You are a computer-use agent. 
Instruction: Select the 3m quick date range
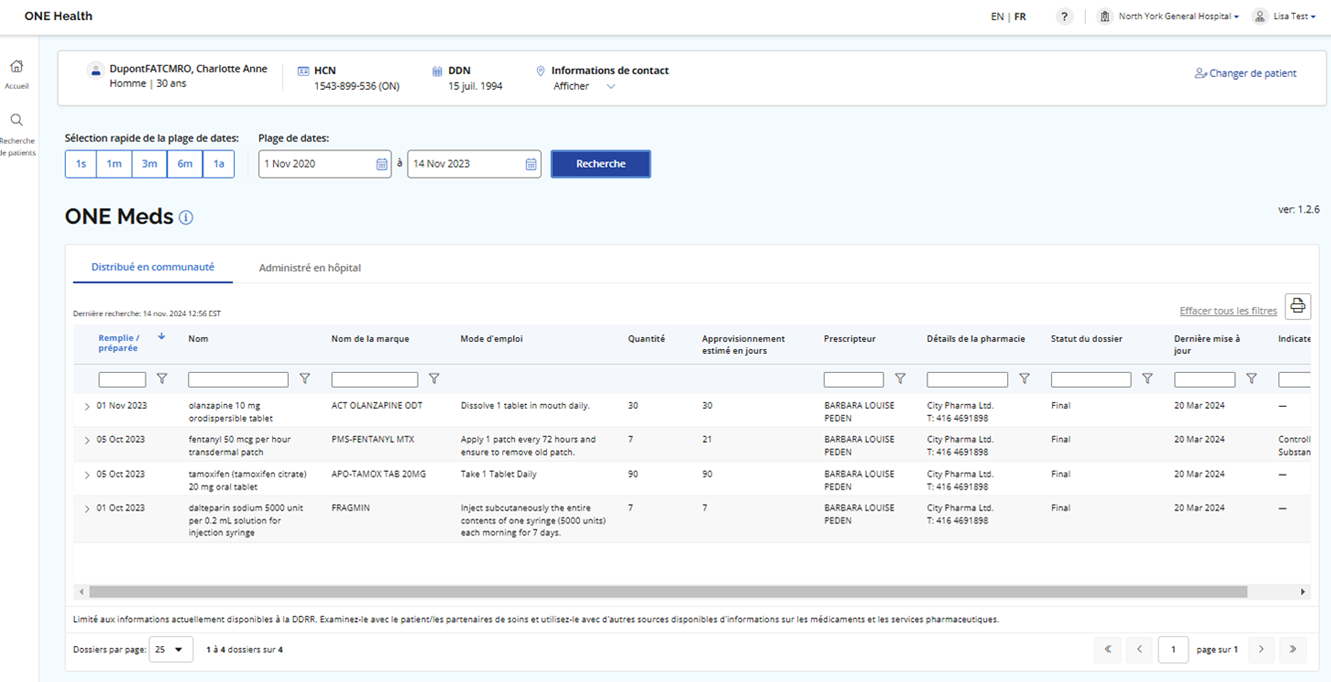pos(149,164)
